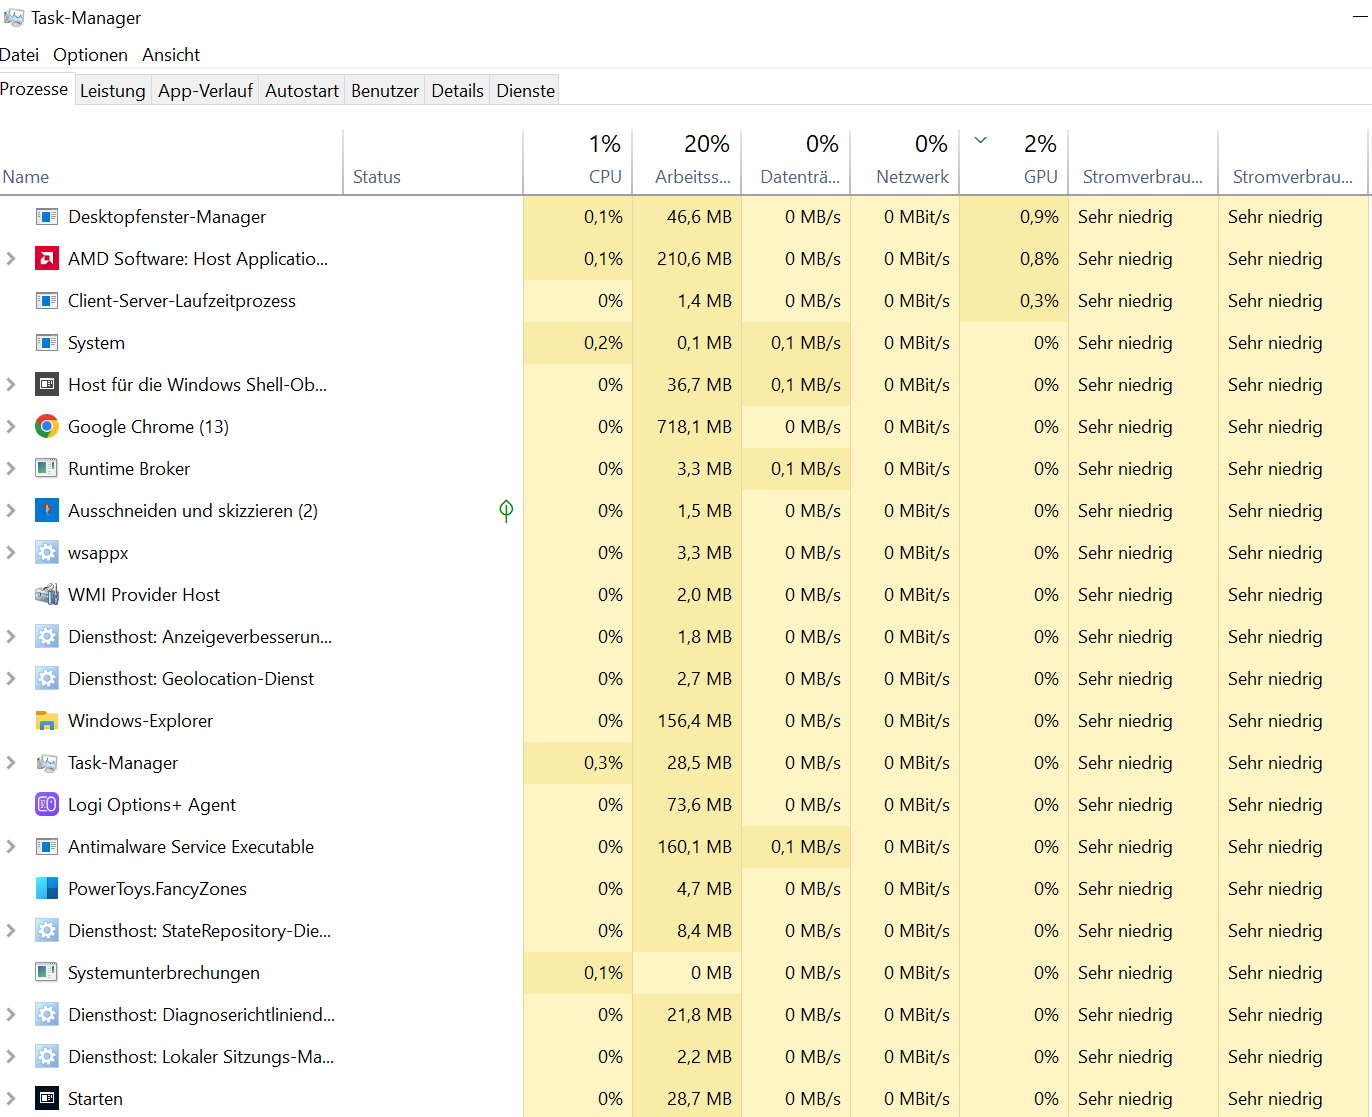Screen dimensions: 1372x1117
Task: Click the Windows-Explorer folder icon
Action: 46,720
